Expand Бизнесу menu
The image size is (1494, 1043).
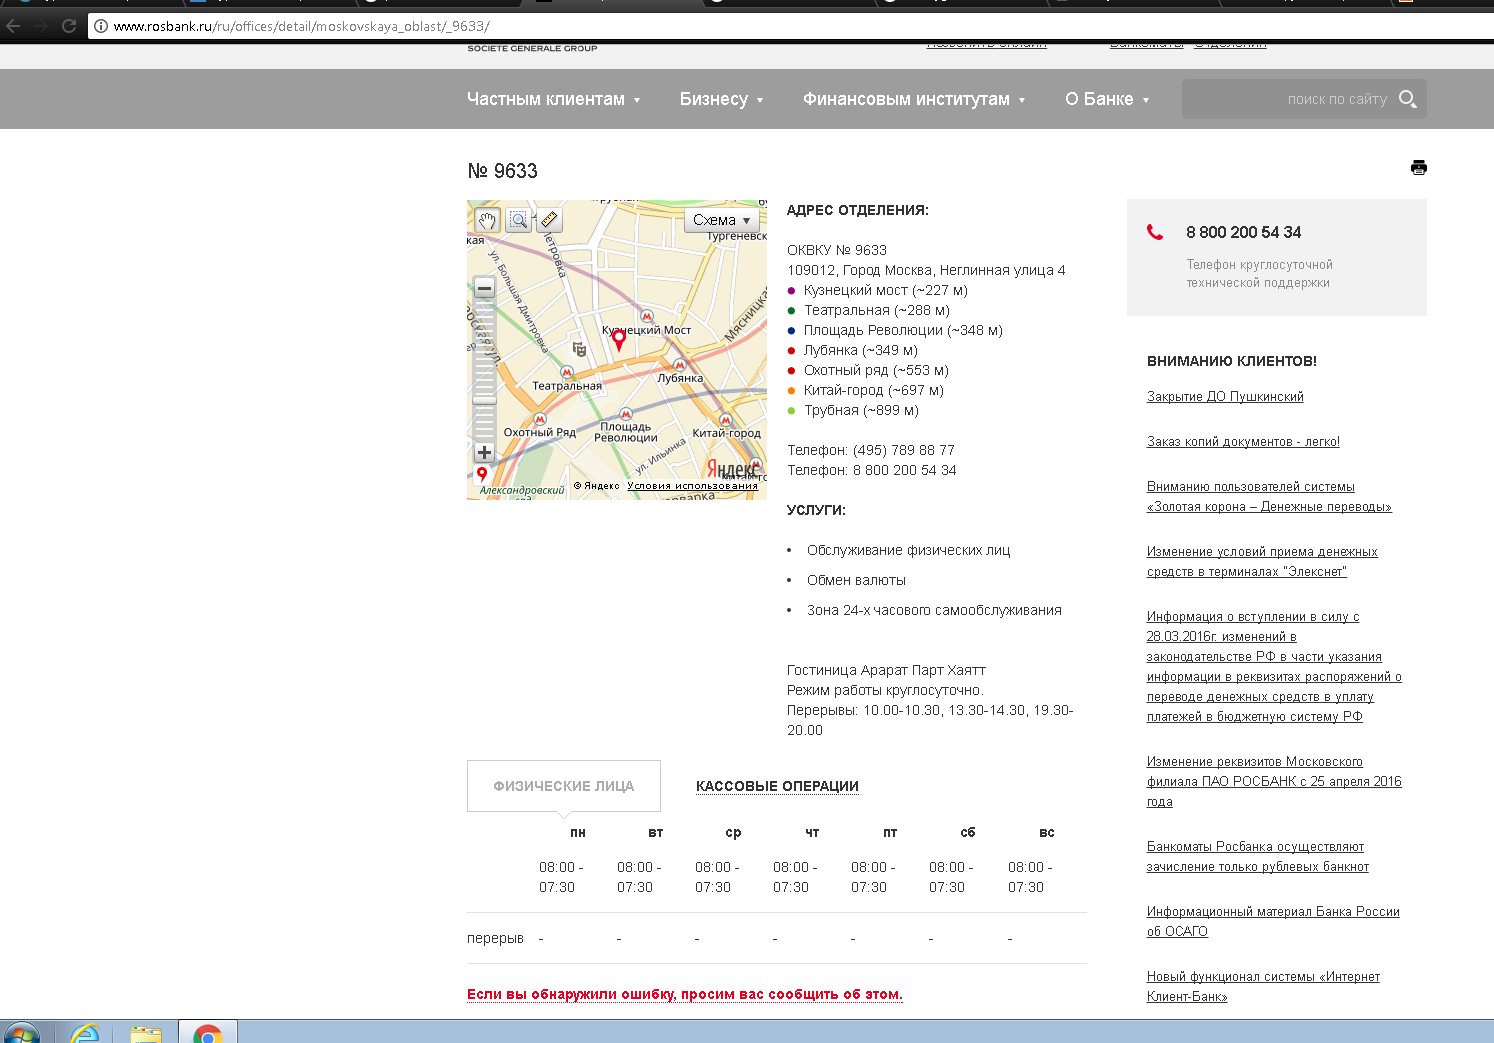pyautogui.click(x=721, y=99)
